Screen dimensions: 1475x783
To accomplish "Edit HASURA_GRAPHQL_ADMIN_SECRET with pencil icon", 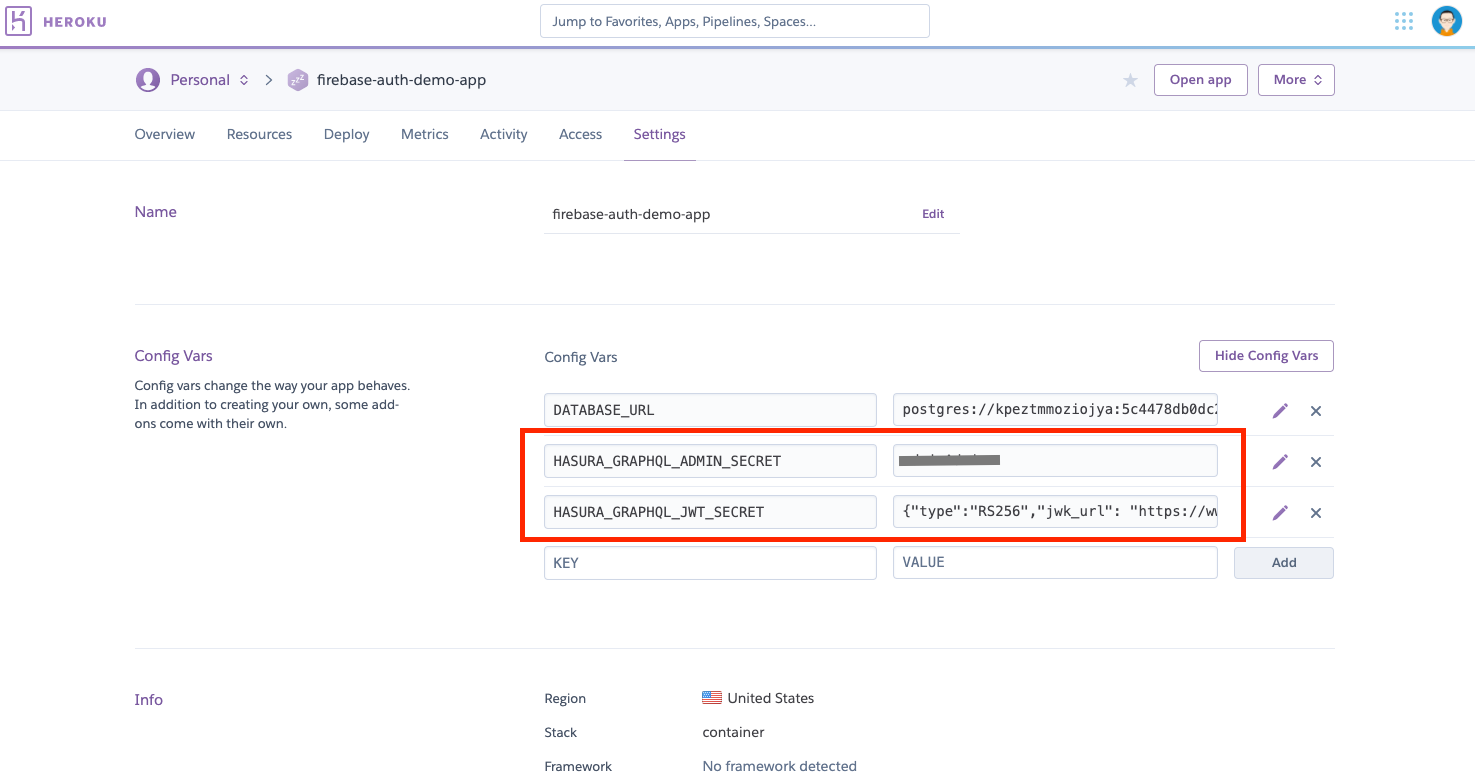I will pyautogui.click(x=1280, y=462).
